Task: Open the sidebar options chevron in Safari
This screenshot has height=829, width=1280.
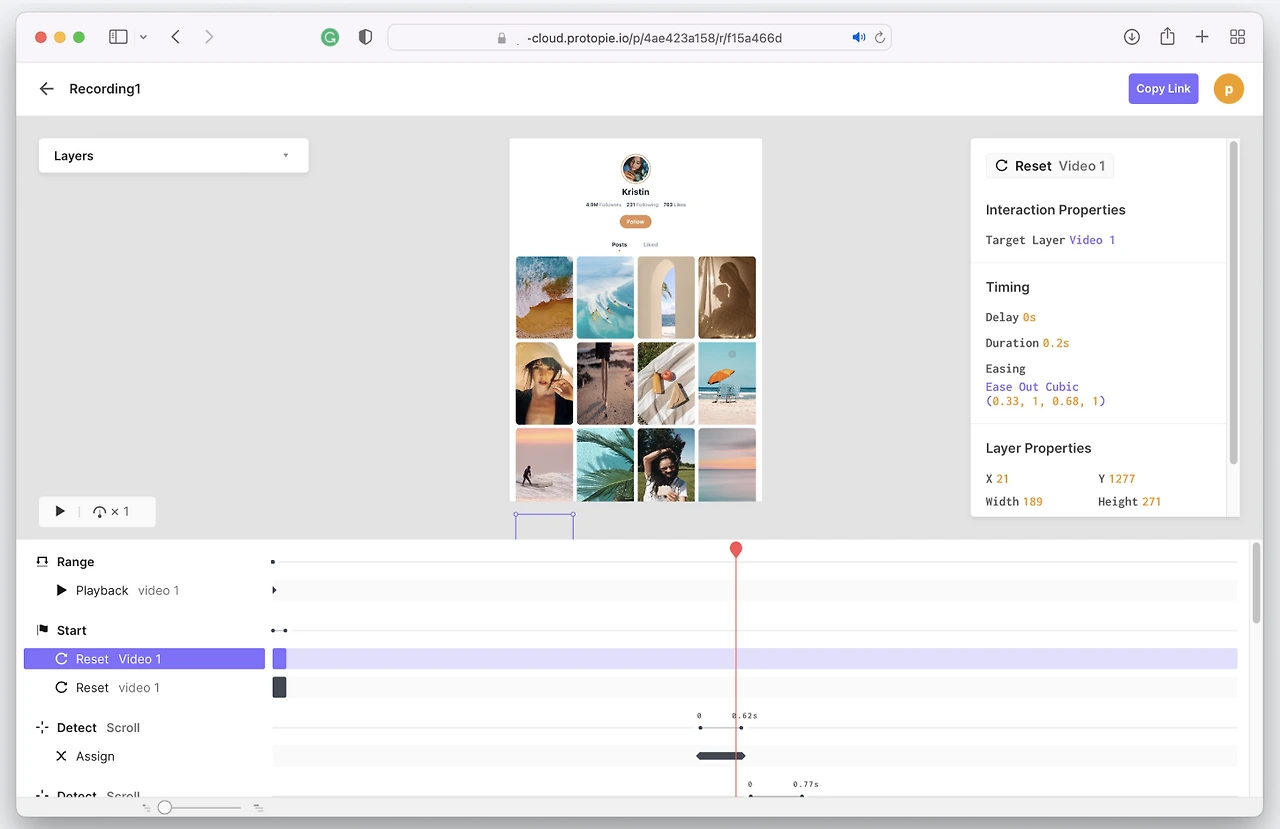Action: pyautogui.click(x=143, y=37)
